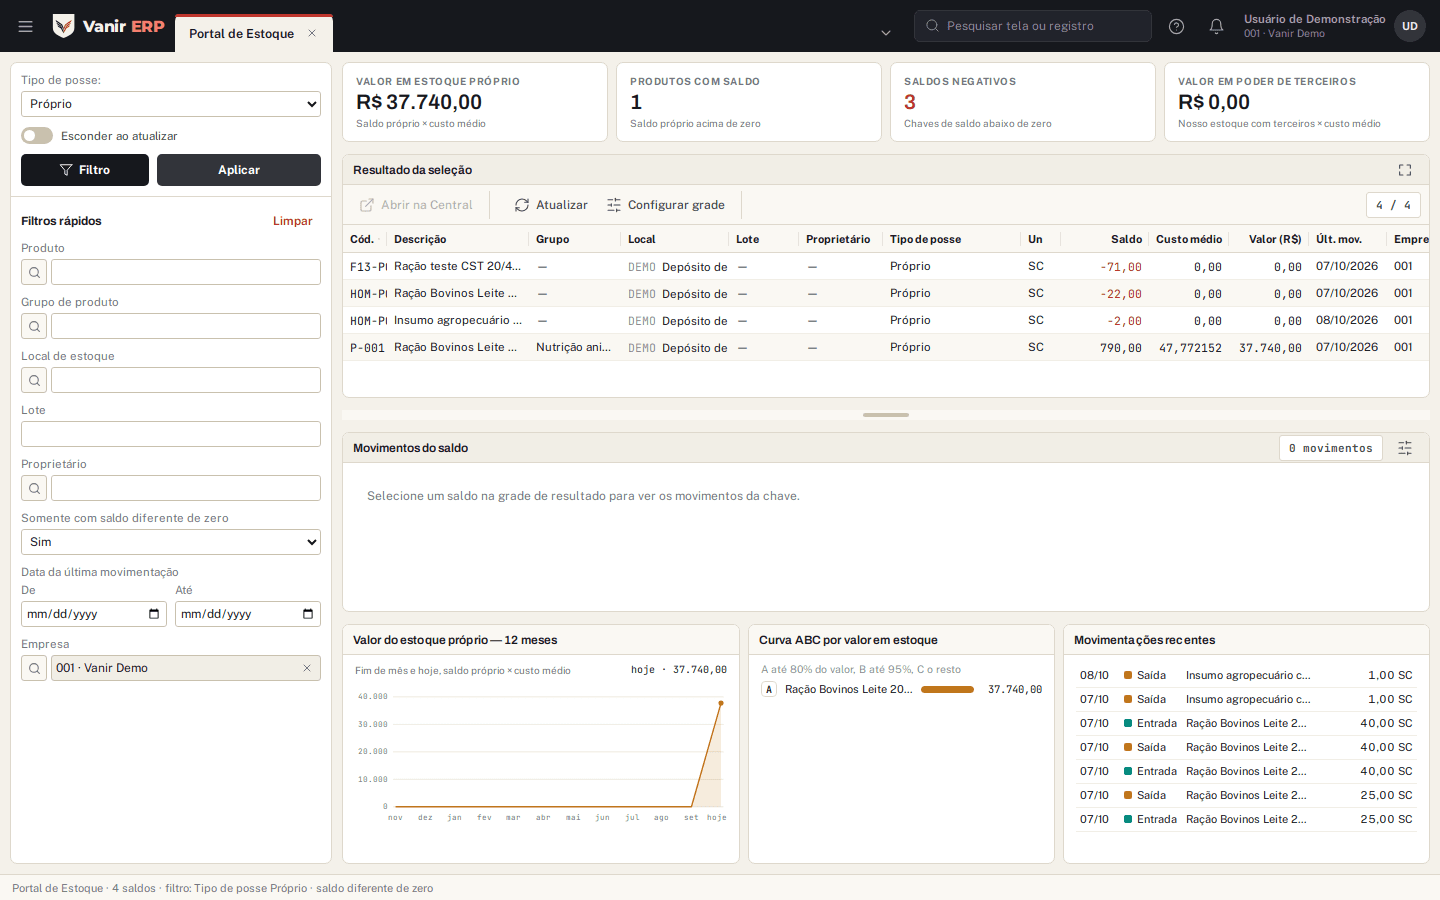Screen dimensions: 1440x900
Task: Open the Local de estoque lookup icon
Action: click(34, 380)
